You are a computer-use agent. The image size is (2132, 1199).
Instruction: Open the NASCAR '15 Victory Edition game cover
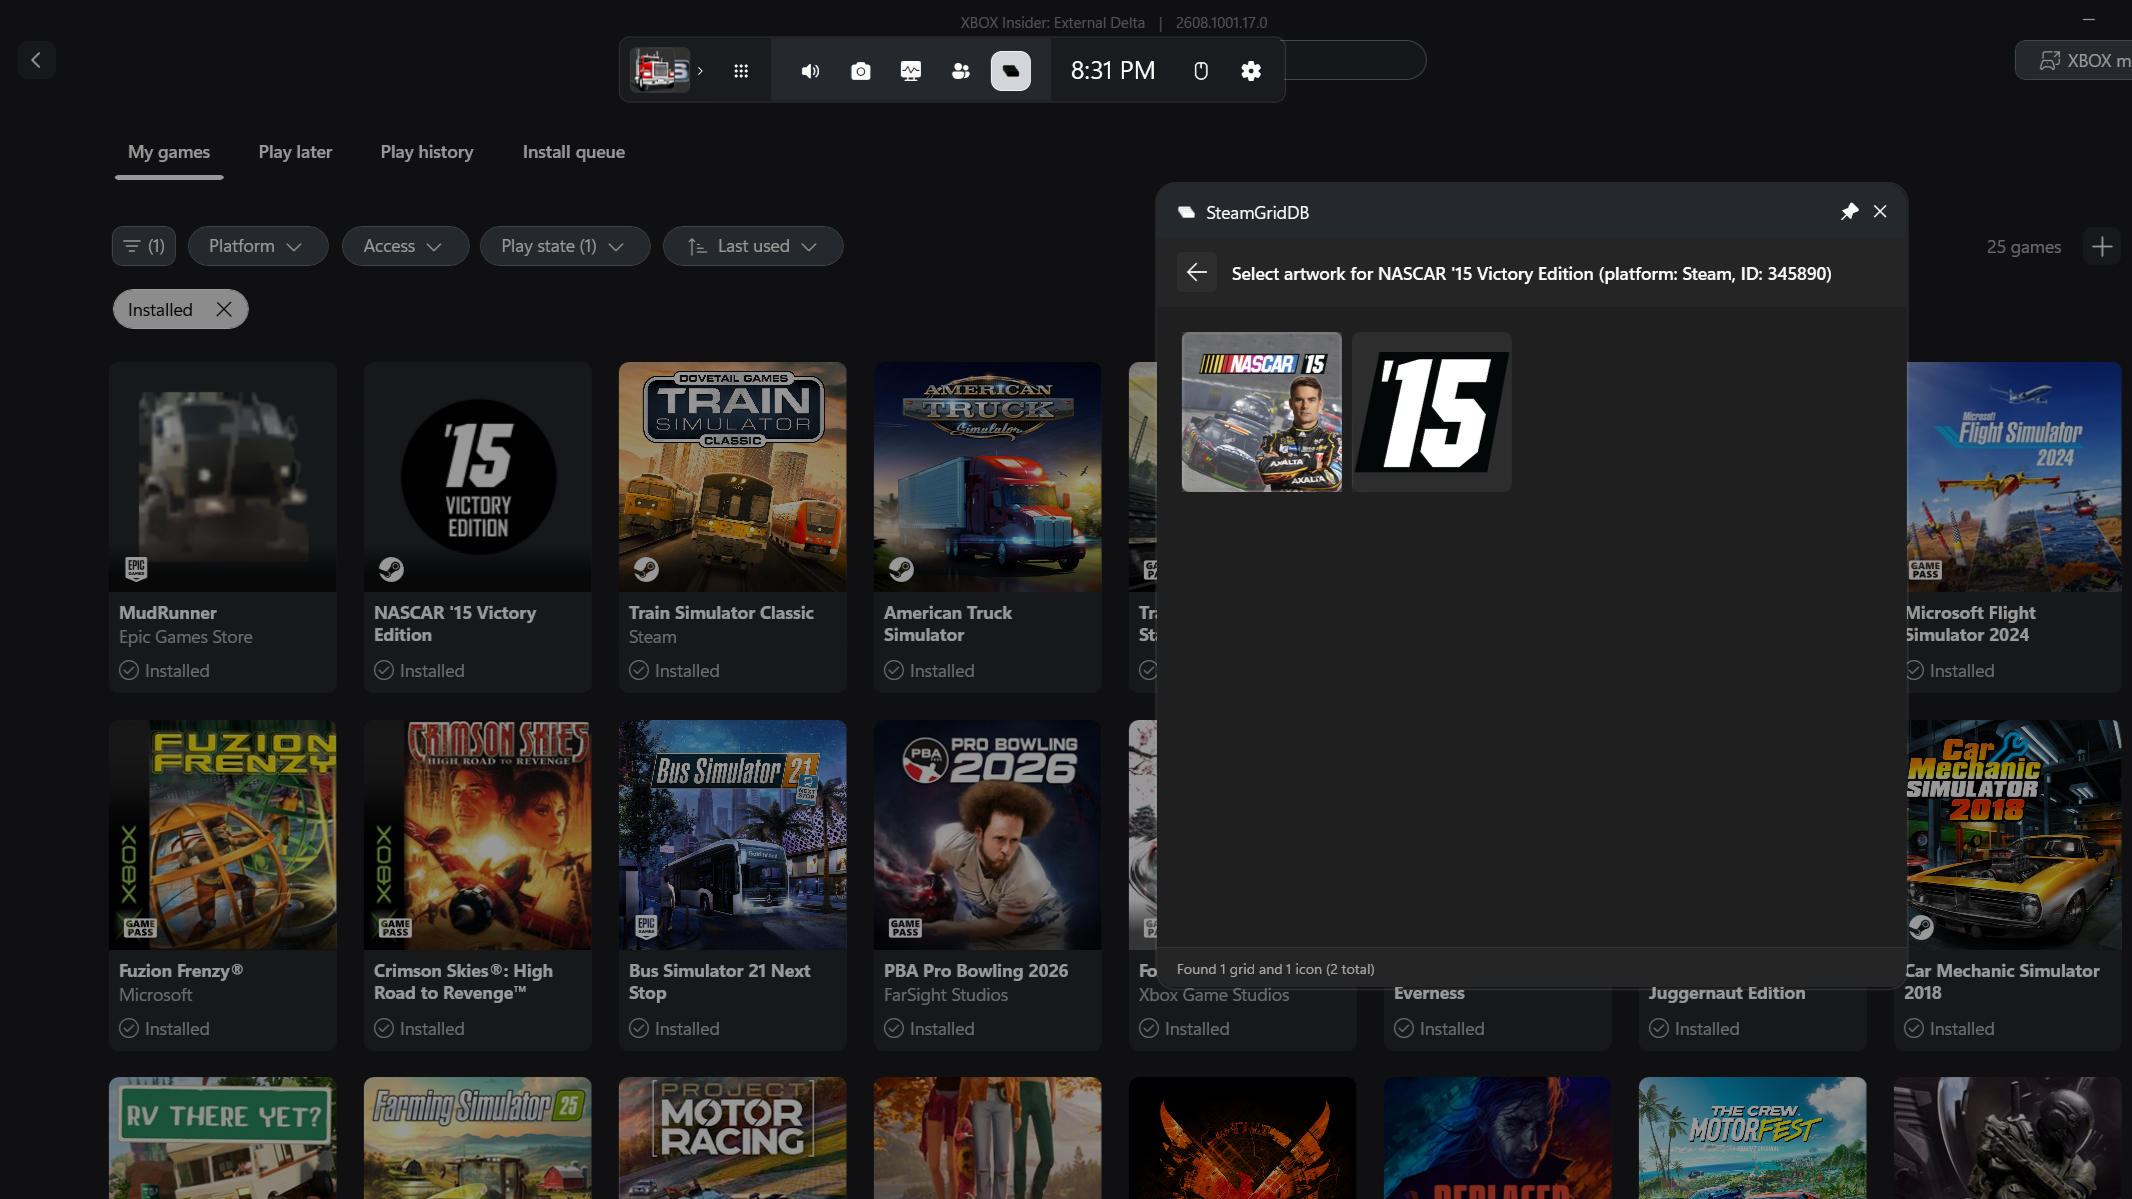coord(478,477)
